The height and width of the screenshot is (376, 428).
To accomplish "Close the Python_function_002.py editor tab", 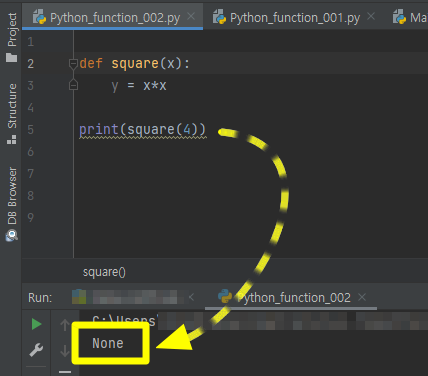I will tap(191, 16).
